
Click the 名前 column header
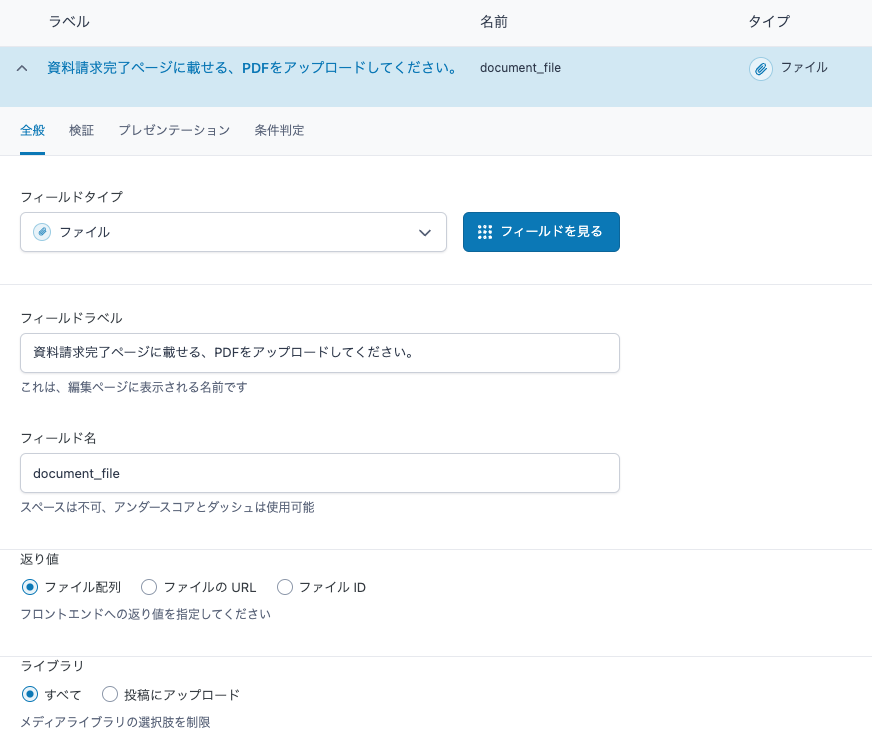(x=493, y=22)
